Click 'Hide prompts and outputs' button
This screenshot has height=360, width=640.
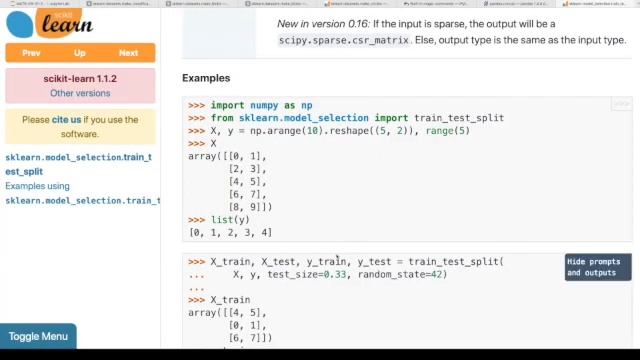coord(598,267)
